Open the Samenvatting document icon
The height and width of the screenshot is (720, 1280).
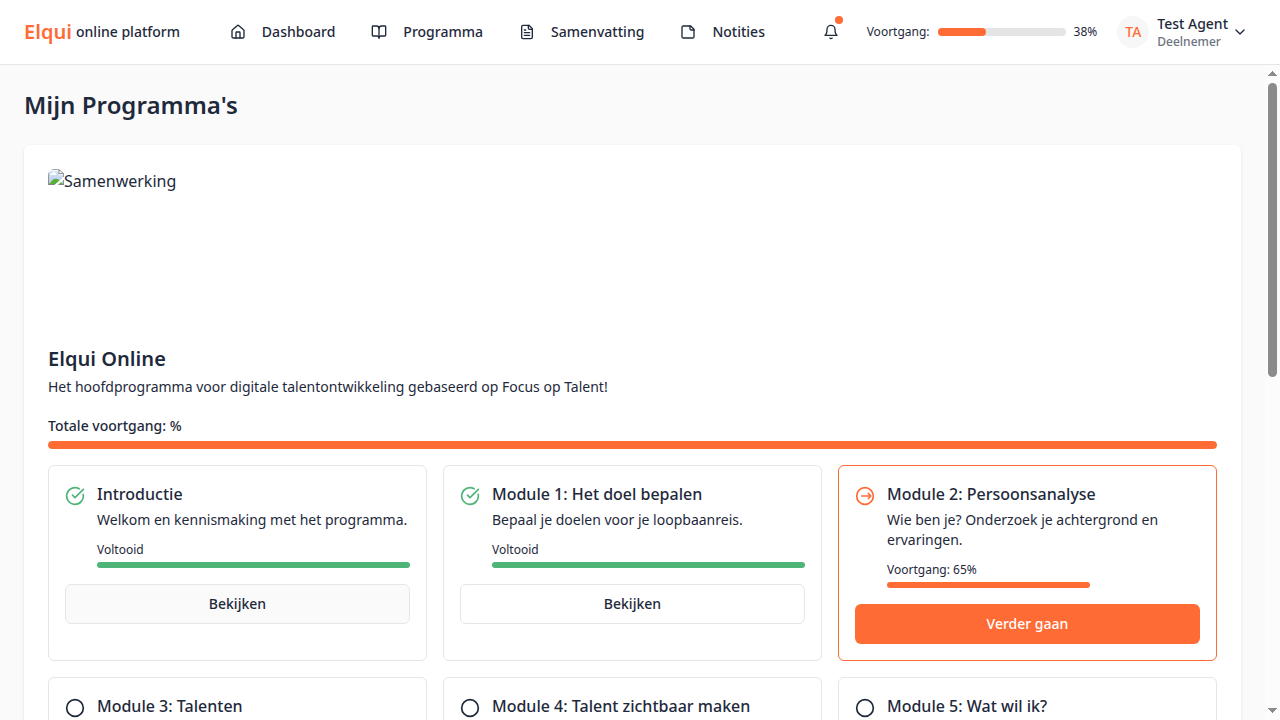click(527, 32)
